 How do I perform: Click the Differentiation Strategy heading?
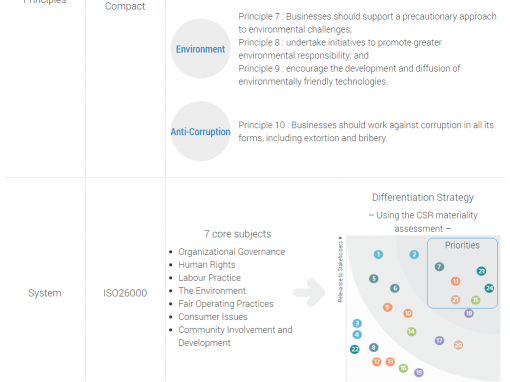pyautogui.click(x=423, y=197)
